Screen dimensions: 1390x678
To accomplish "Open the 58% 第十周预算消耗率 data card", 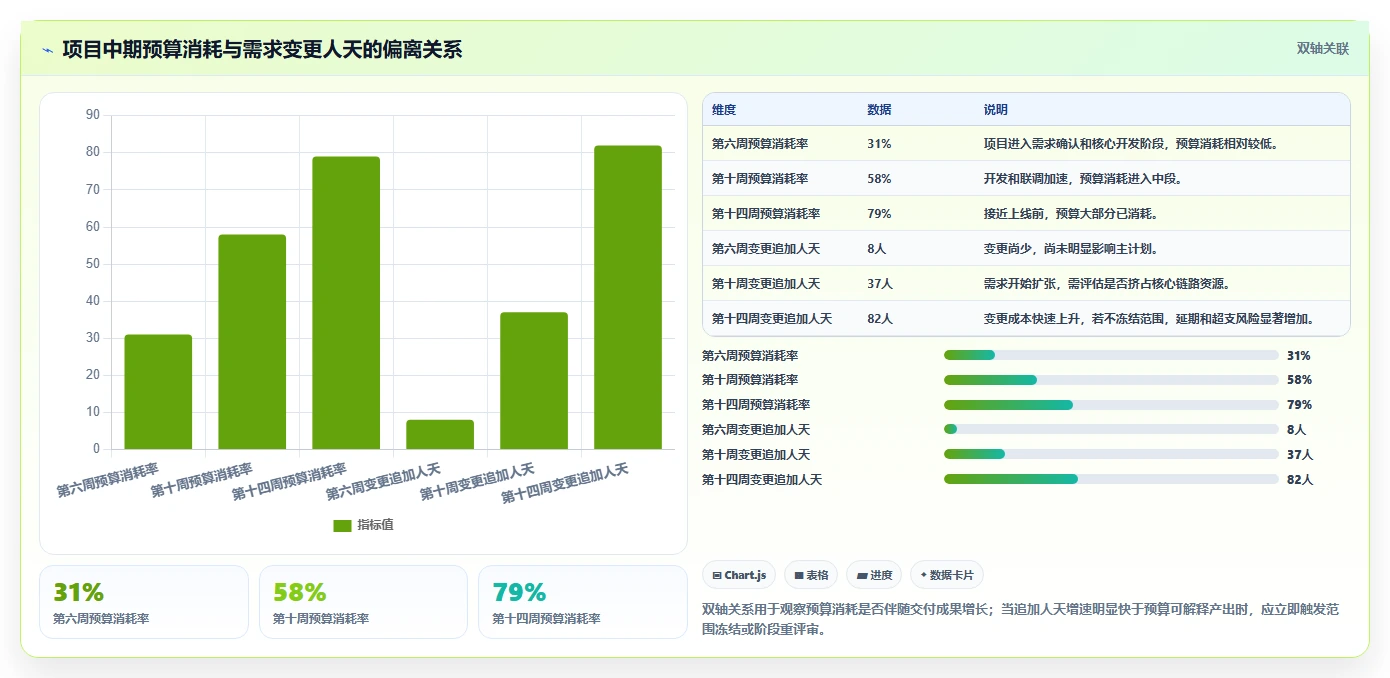I will [363, 602].
